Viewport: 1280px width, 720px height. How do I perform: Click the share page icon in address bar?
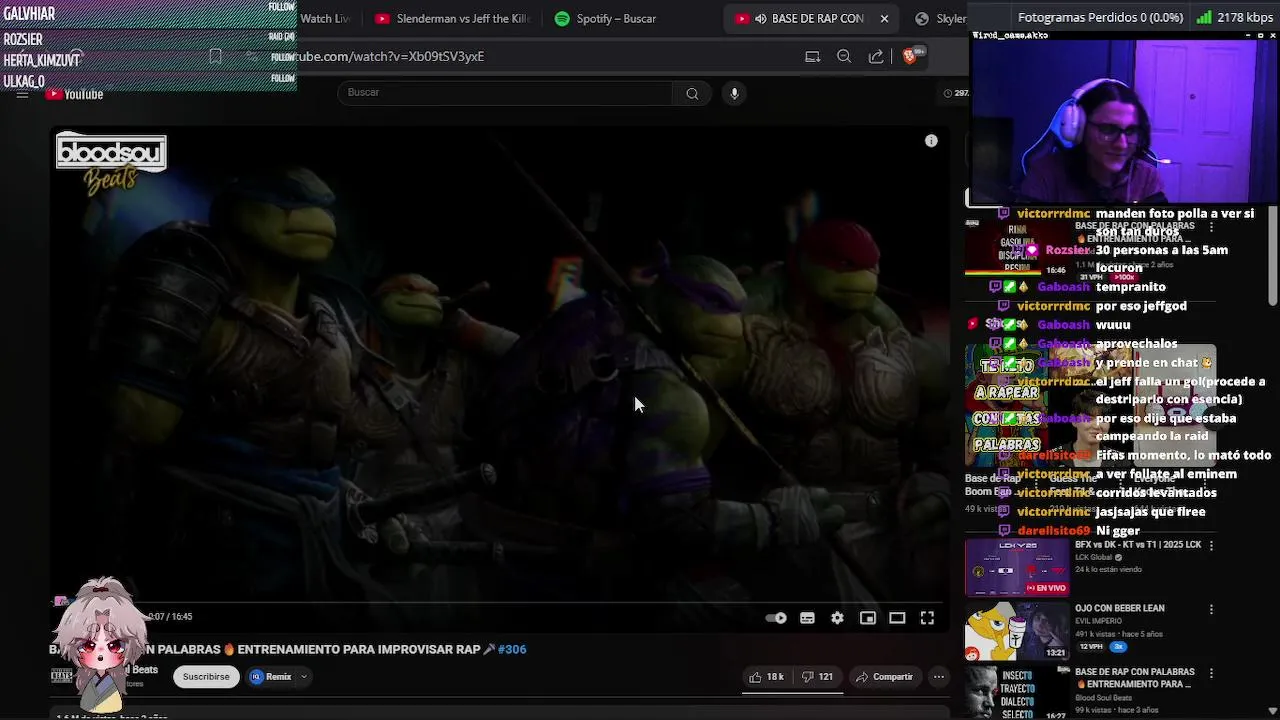click(x=876, y=56)
